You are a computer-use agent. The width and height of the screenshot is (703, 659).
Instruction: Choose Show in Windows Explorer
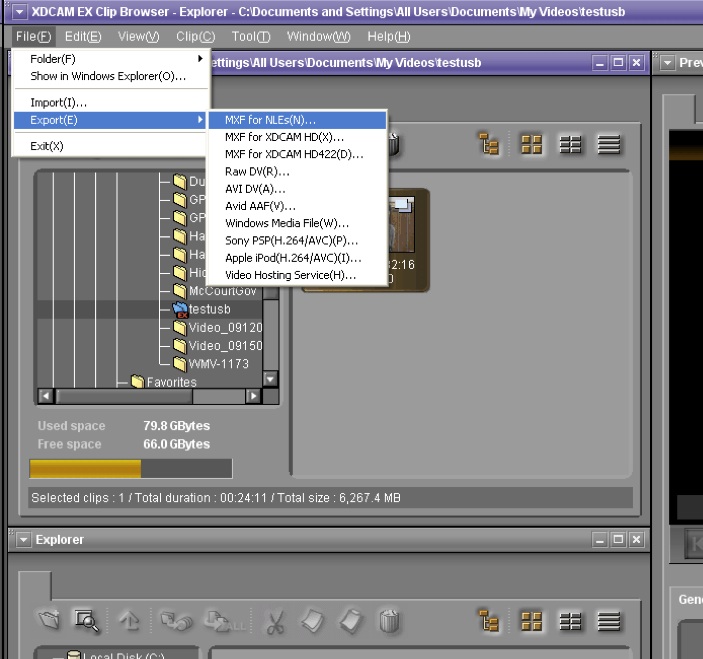pyautogui.click(x=110, y=76)
